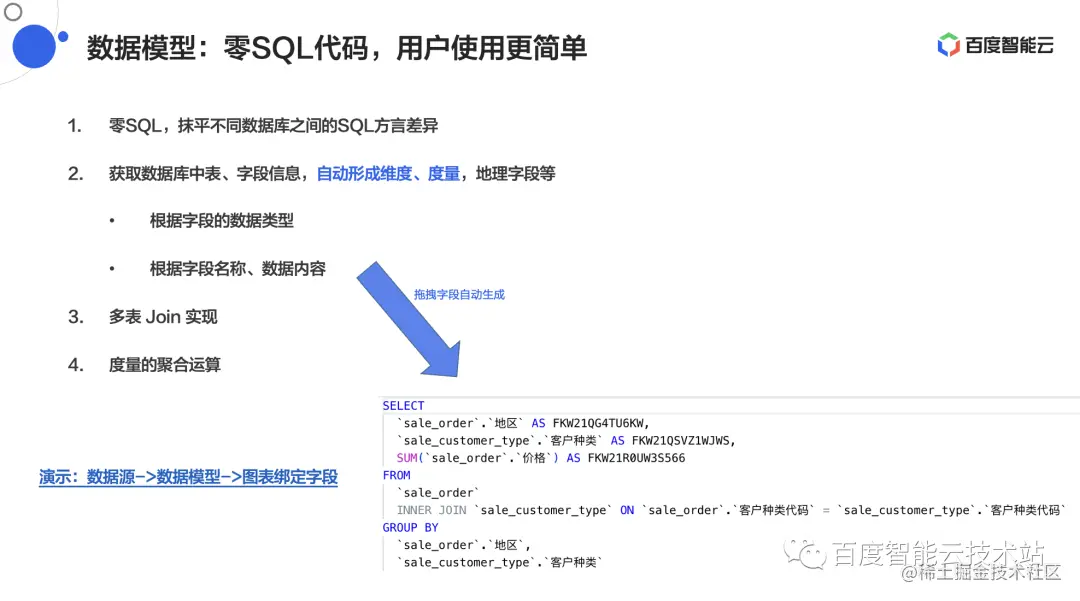
Task: Click the 百度智能云 logo icon
Action: 948,45
